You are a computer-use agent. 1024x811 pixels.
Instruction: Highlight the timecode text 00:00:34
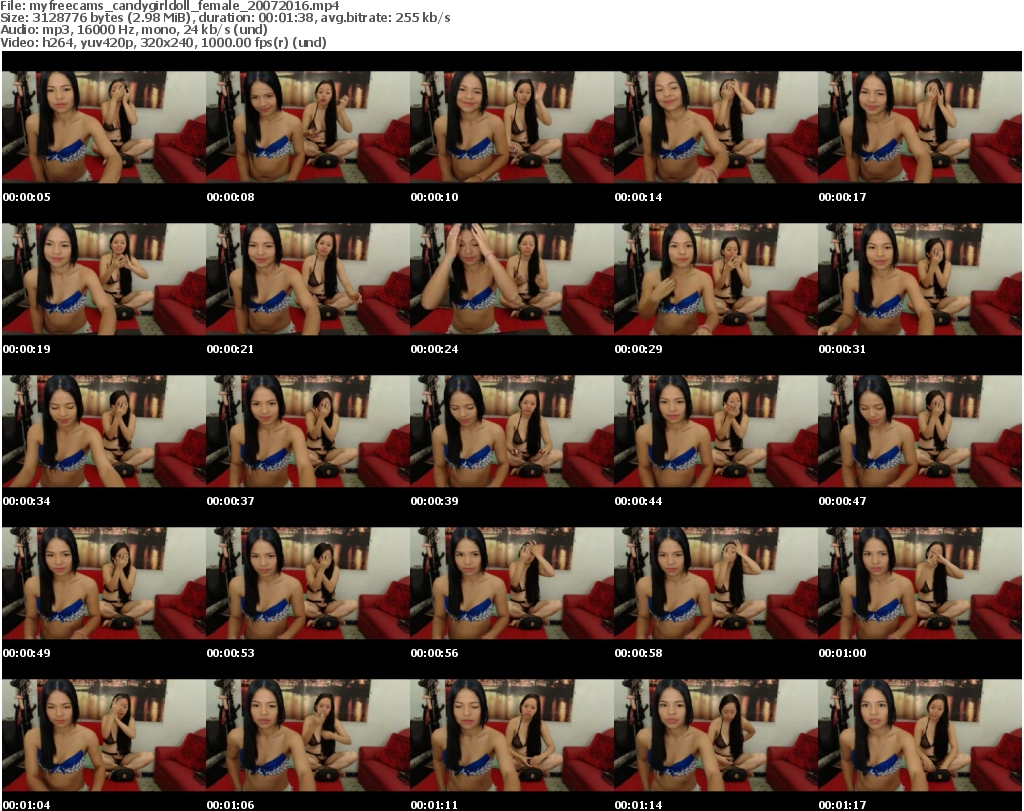click(x=27, y=501)
